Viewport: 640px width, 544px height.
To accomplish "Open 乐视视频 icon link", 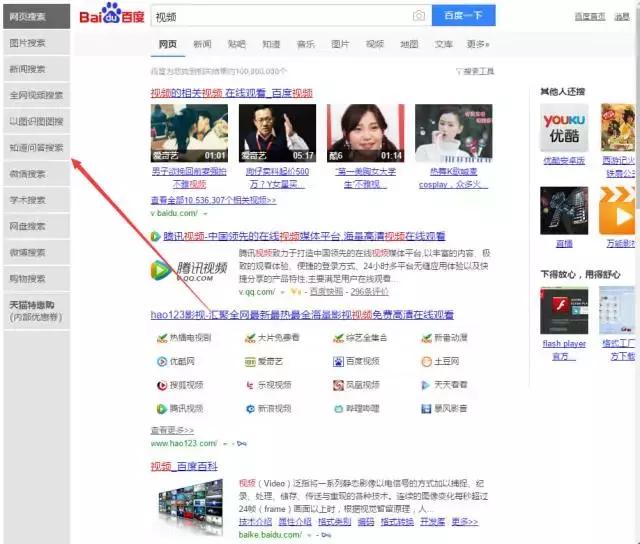I will click(x=268, y=385).
